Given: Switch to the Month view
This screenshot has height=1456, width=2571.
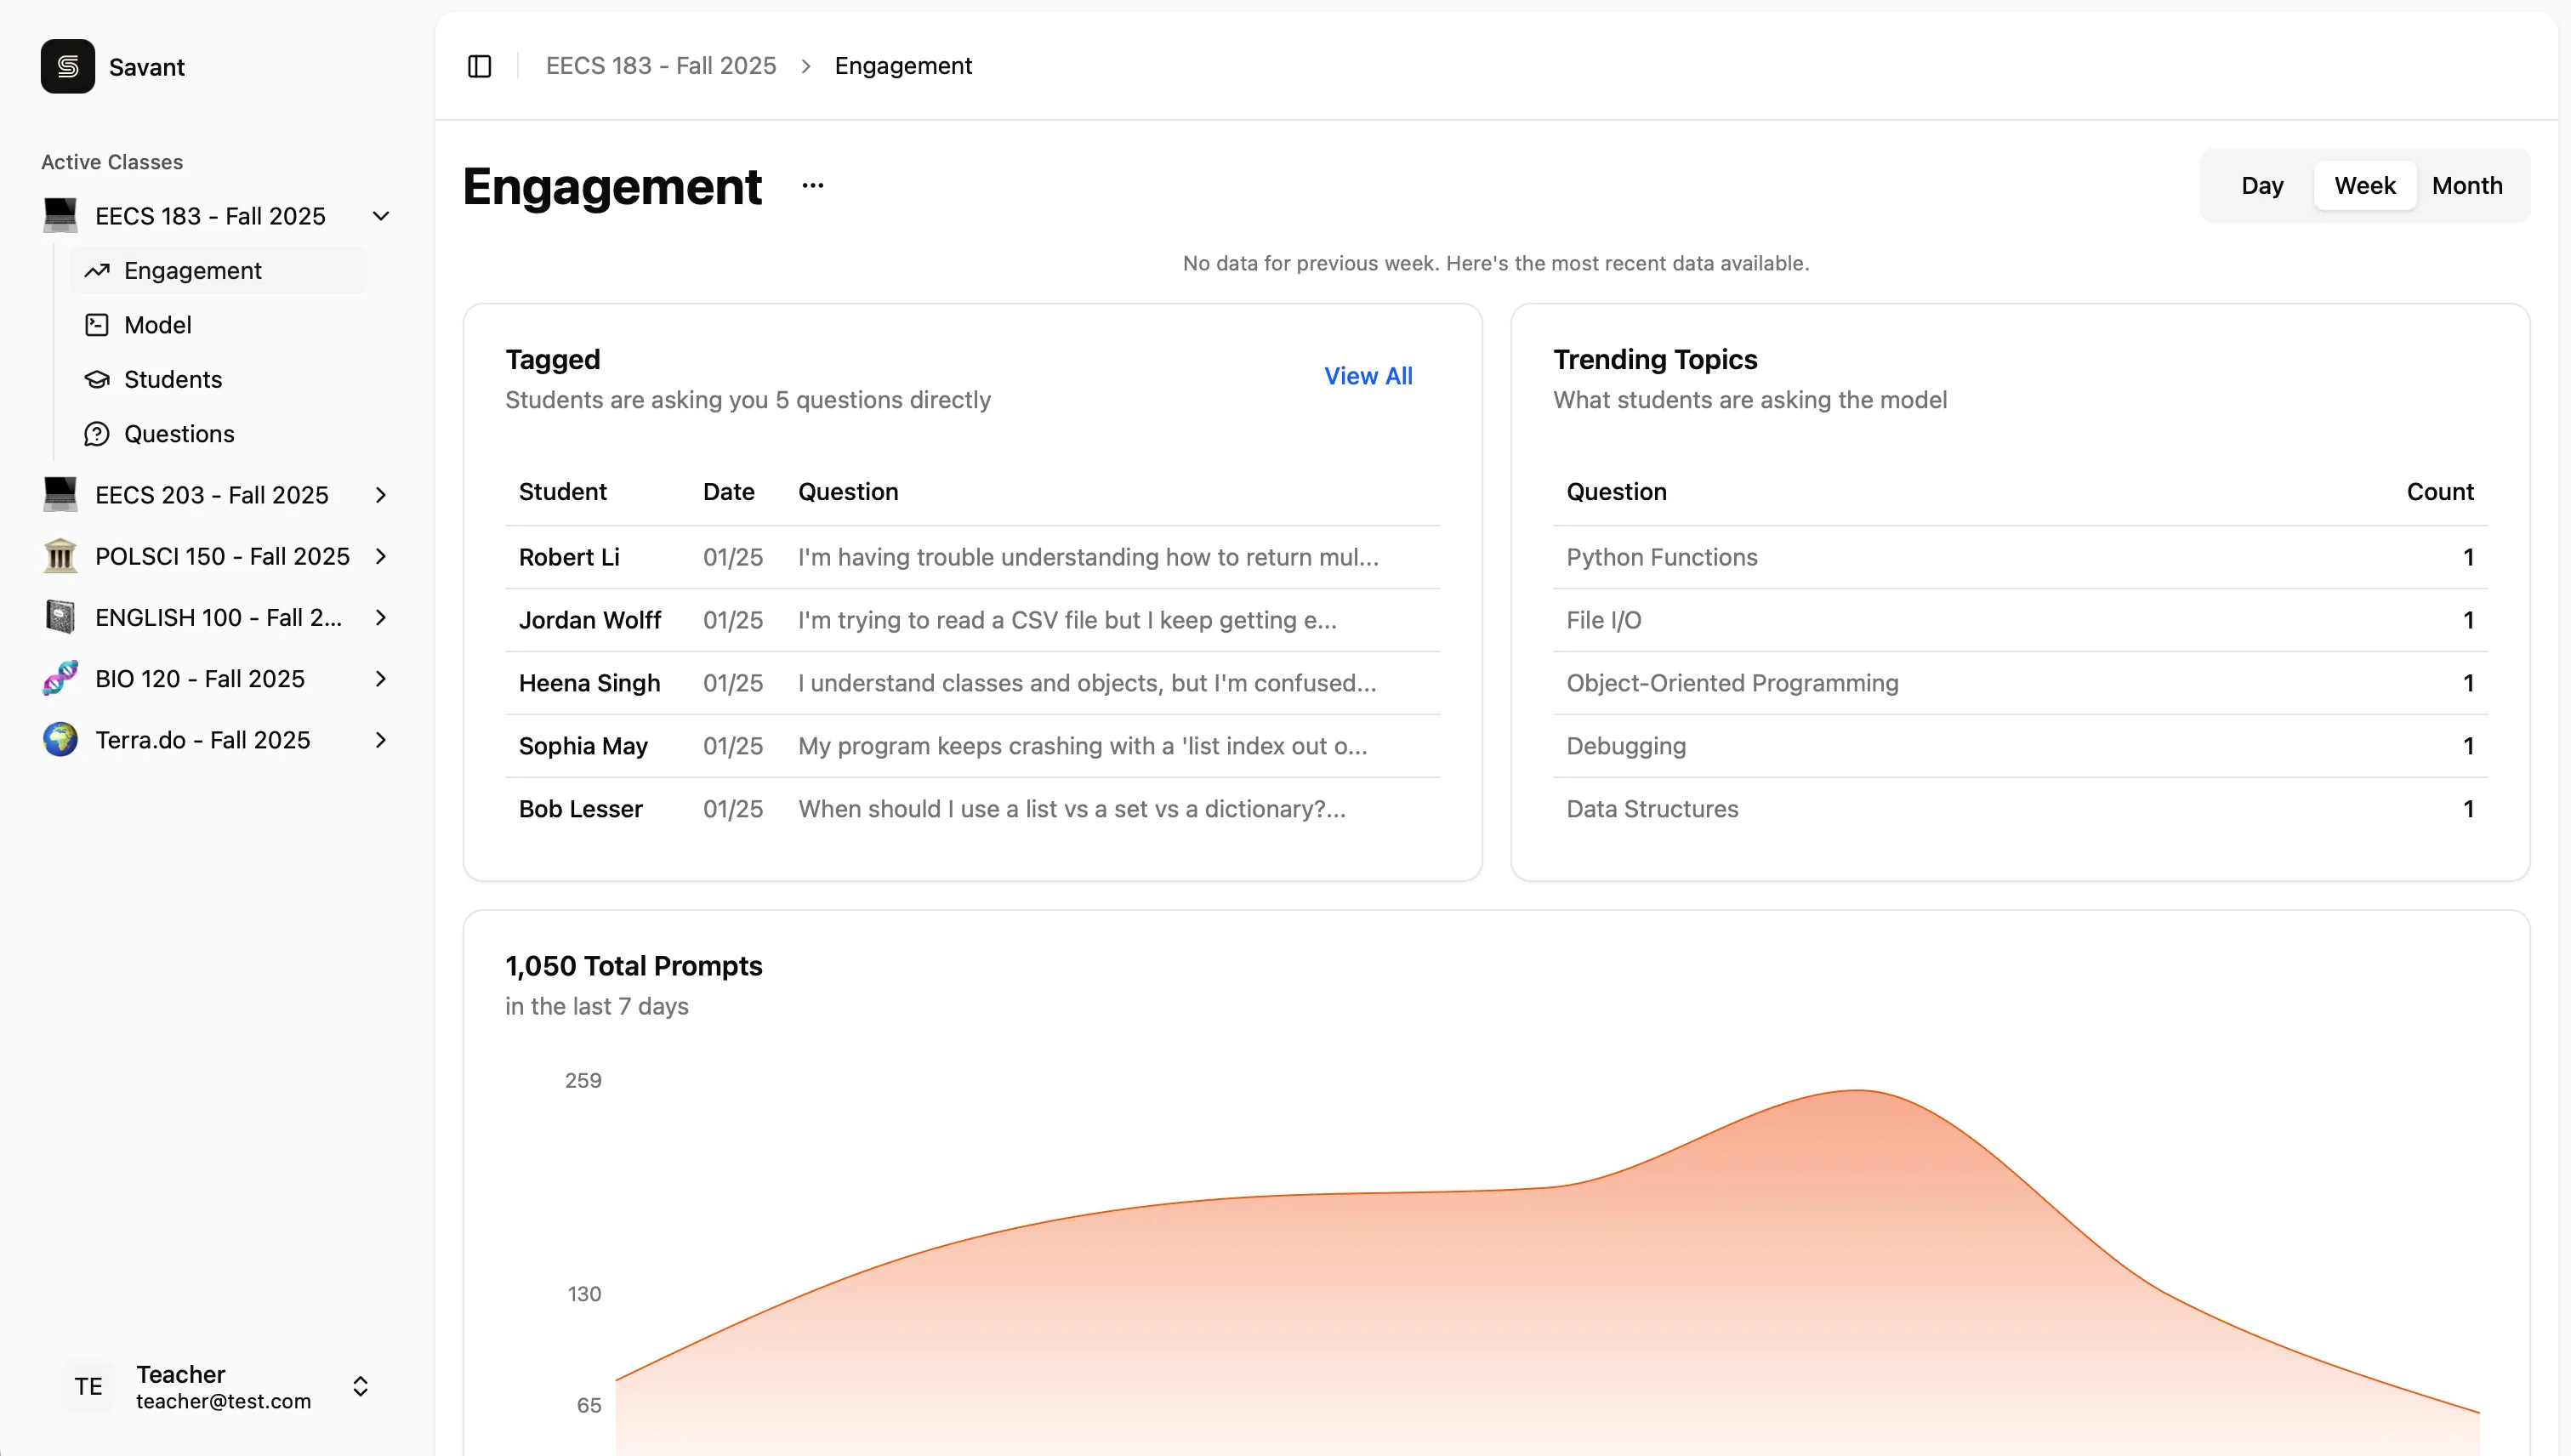Looking at the screenshot, I should 2467,186.
